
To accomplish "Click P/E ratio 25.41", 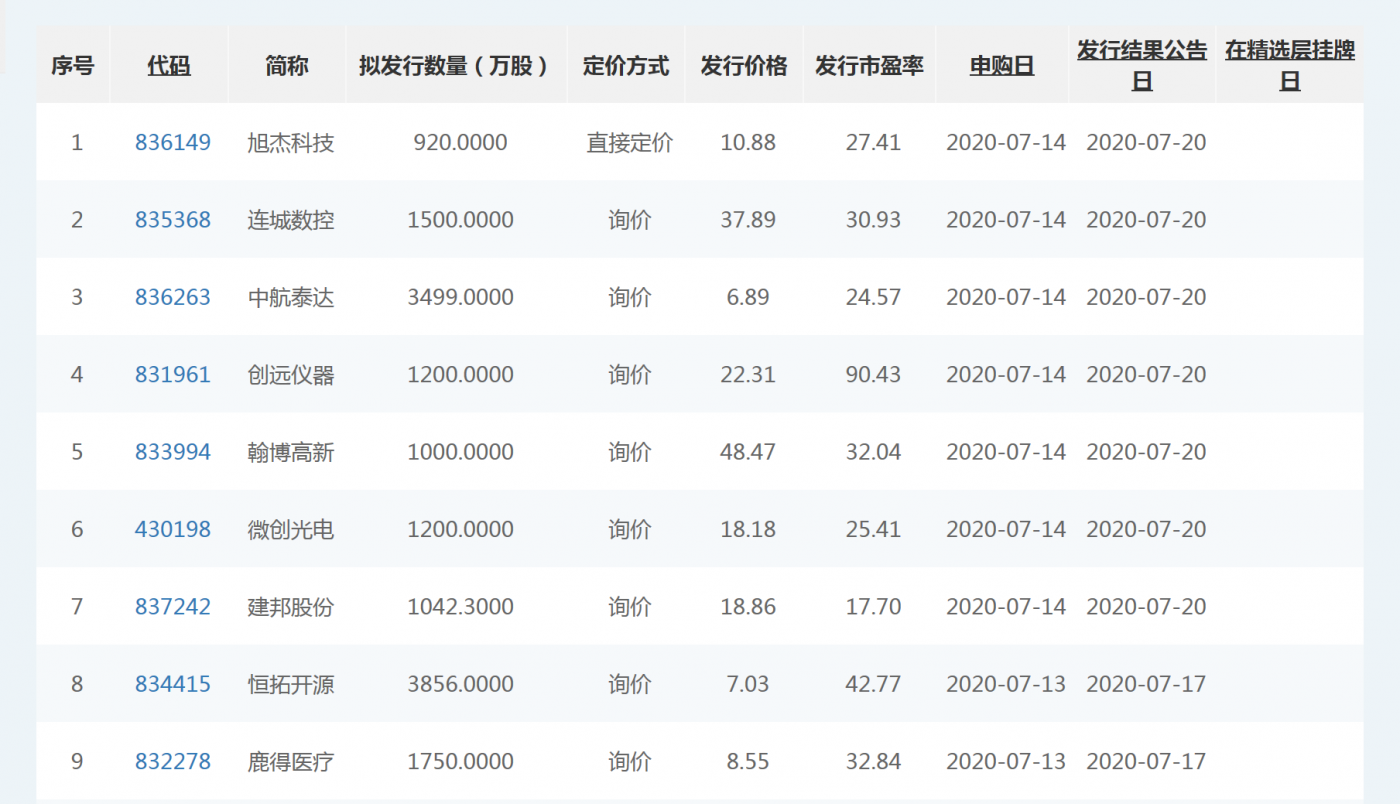I will tap(873, 529).
